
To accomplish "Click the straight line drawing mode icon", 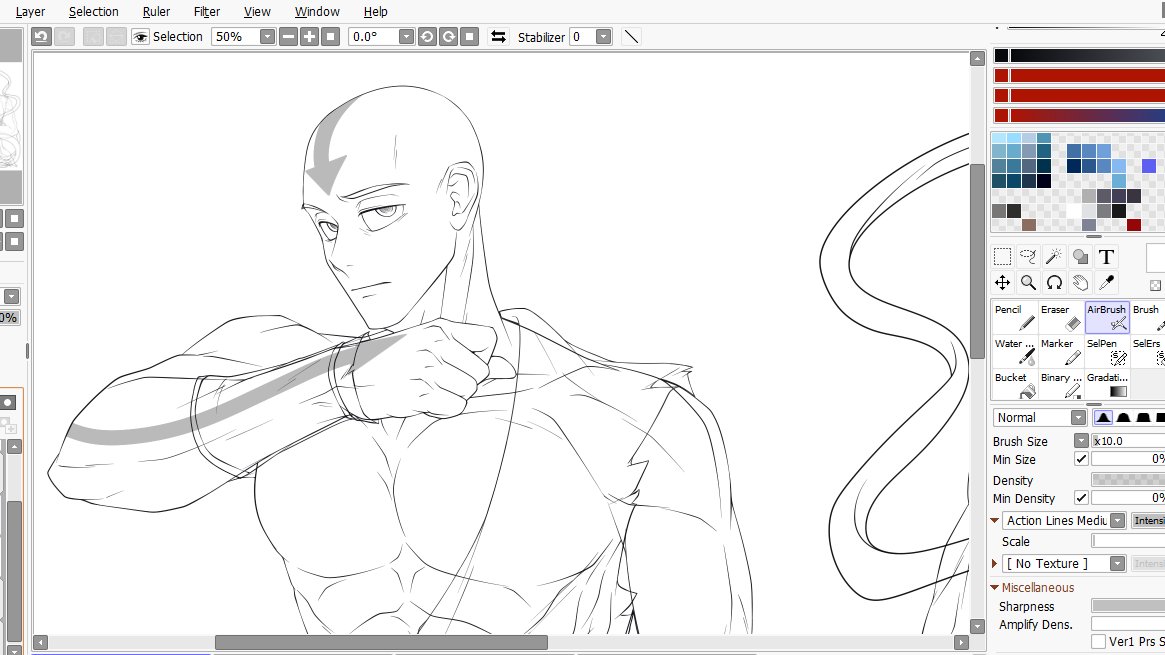I will [x=631, y=36].
